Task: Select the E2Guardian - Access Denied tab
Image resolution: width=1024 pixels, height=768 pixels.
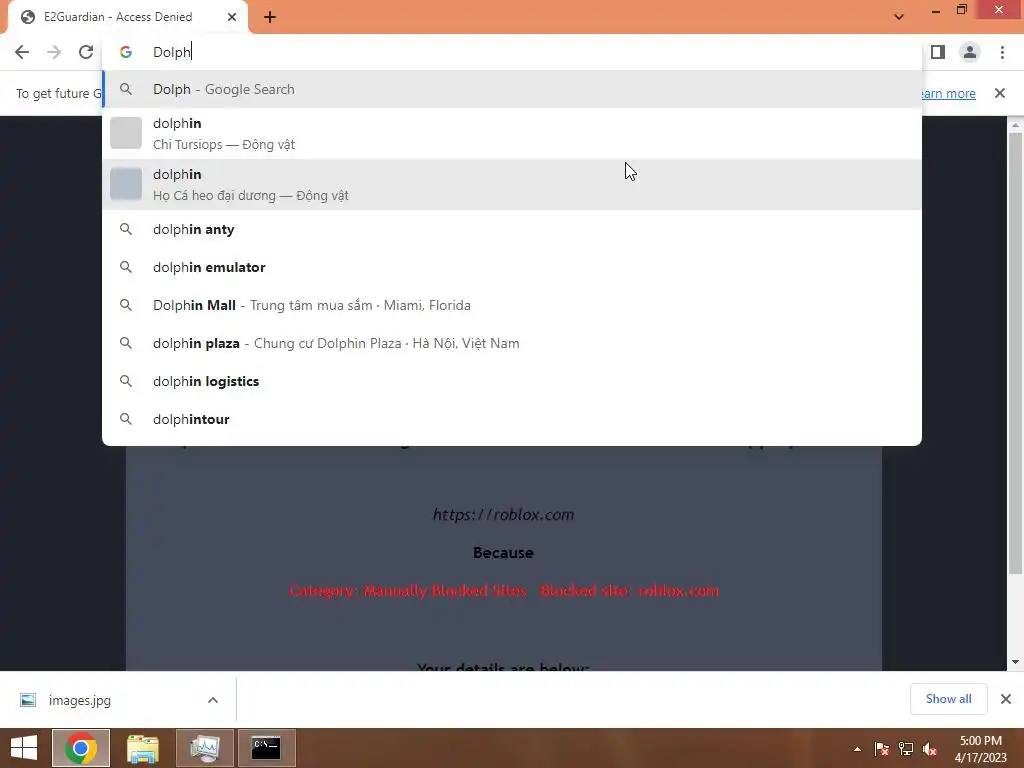Action: [128, 17]
